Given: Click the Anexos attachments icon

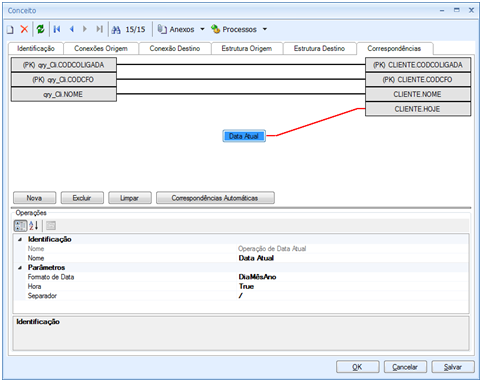Looking at the screenshot, I should pos(162,29).
